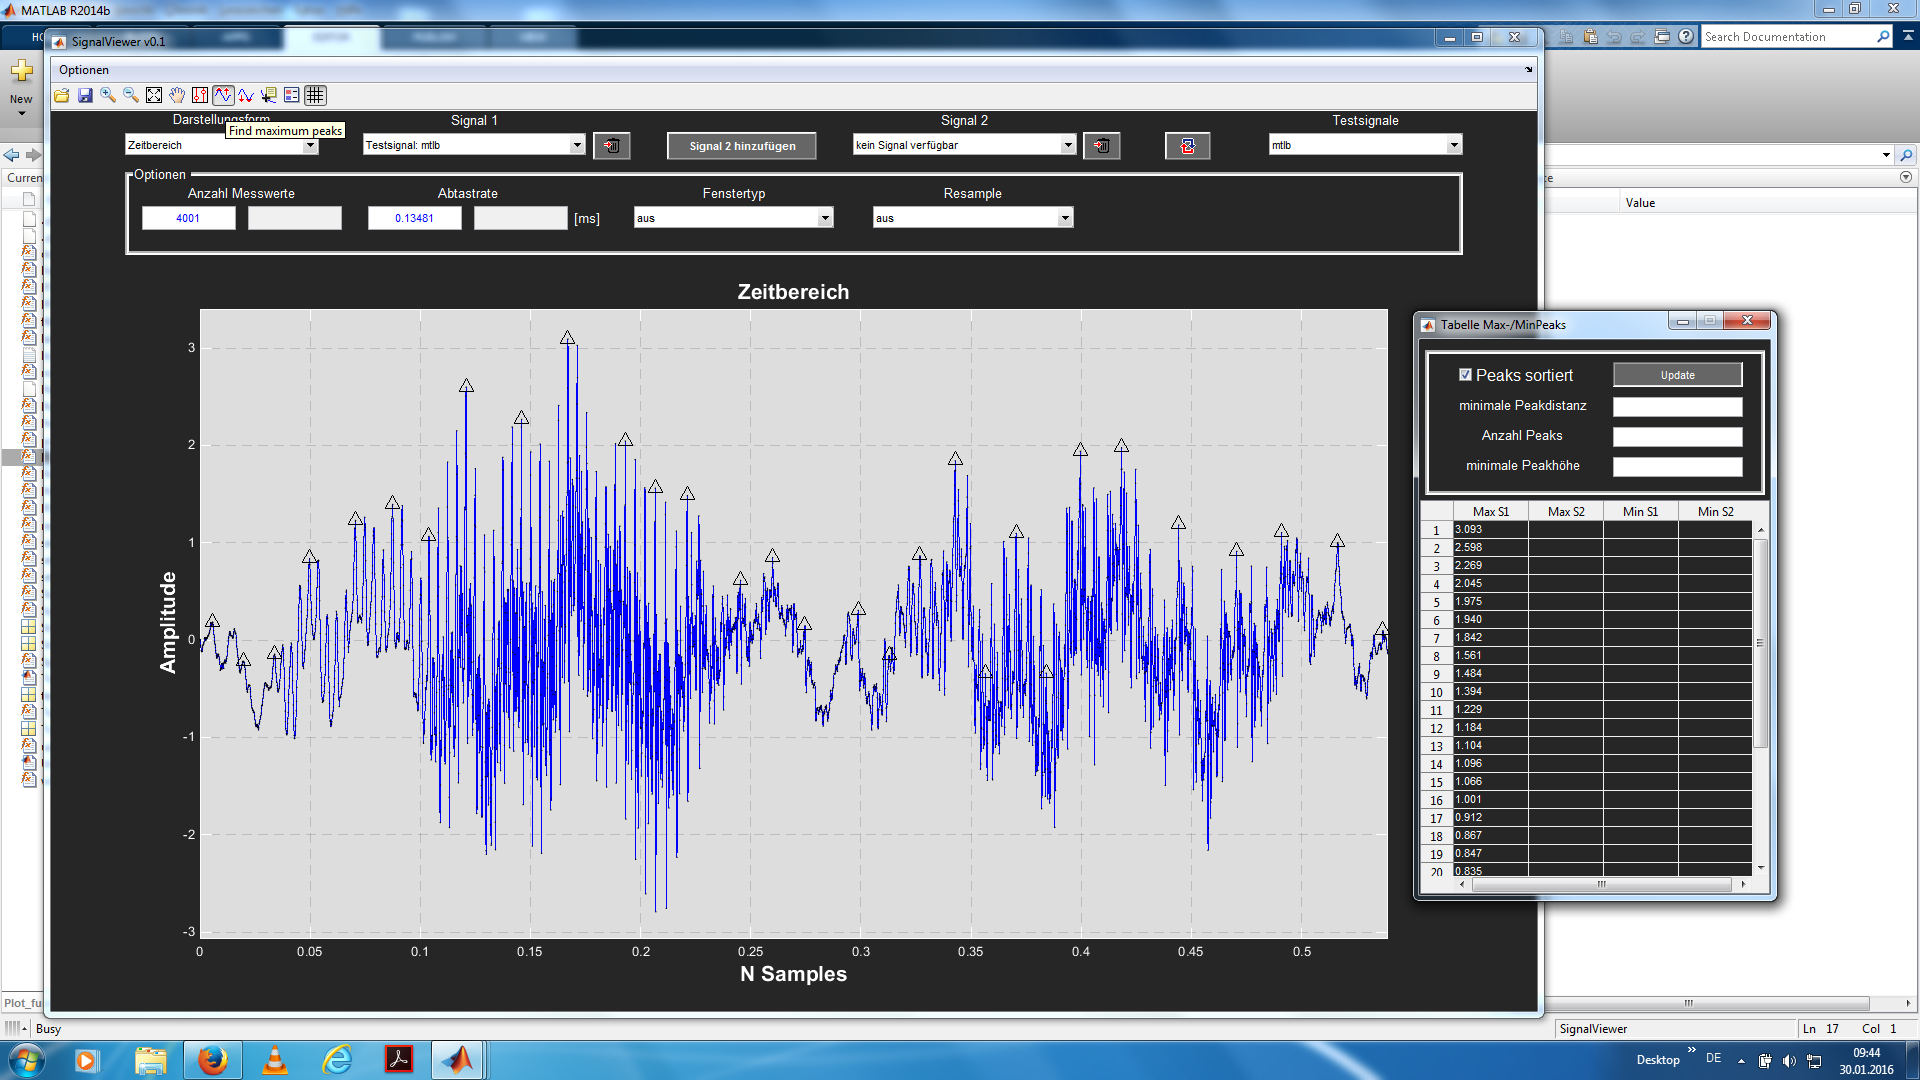Toggle the fit-to-full-view zoom button
The height and width of the screenshot is (1080, 1920).
click(154, 95)
